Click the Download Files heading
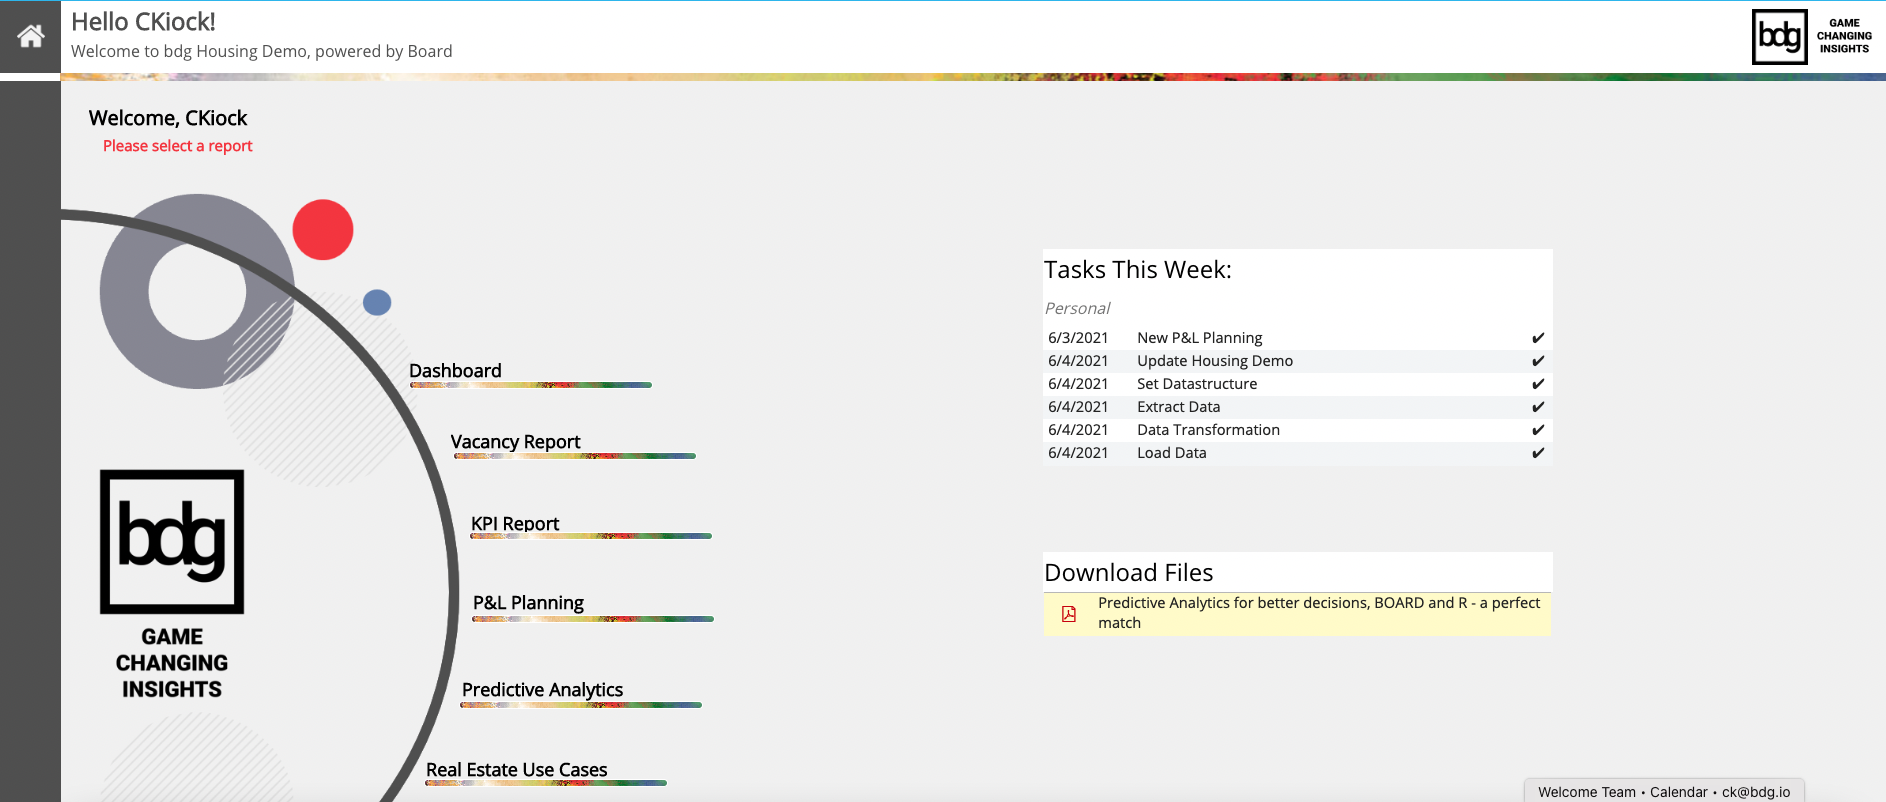Viewport: 1886px width, 802px height. click(x=1128, y=573)
